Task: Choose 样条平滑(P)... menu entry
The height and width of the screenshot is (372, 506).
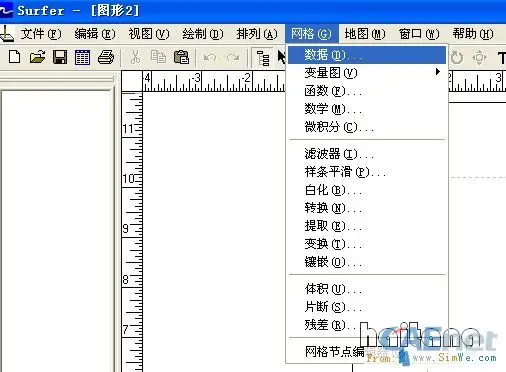Action: (367, 172)
